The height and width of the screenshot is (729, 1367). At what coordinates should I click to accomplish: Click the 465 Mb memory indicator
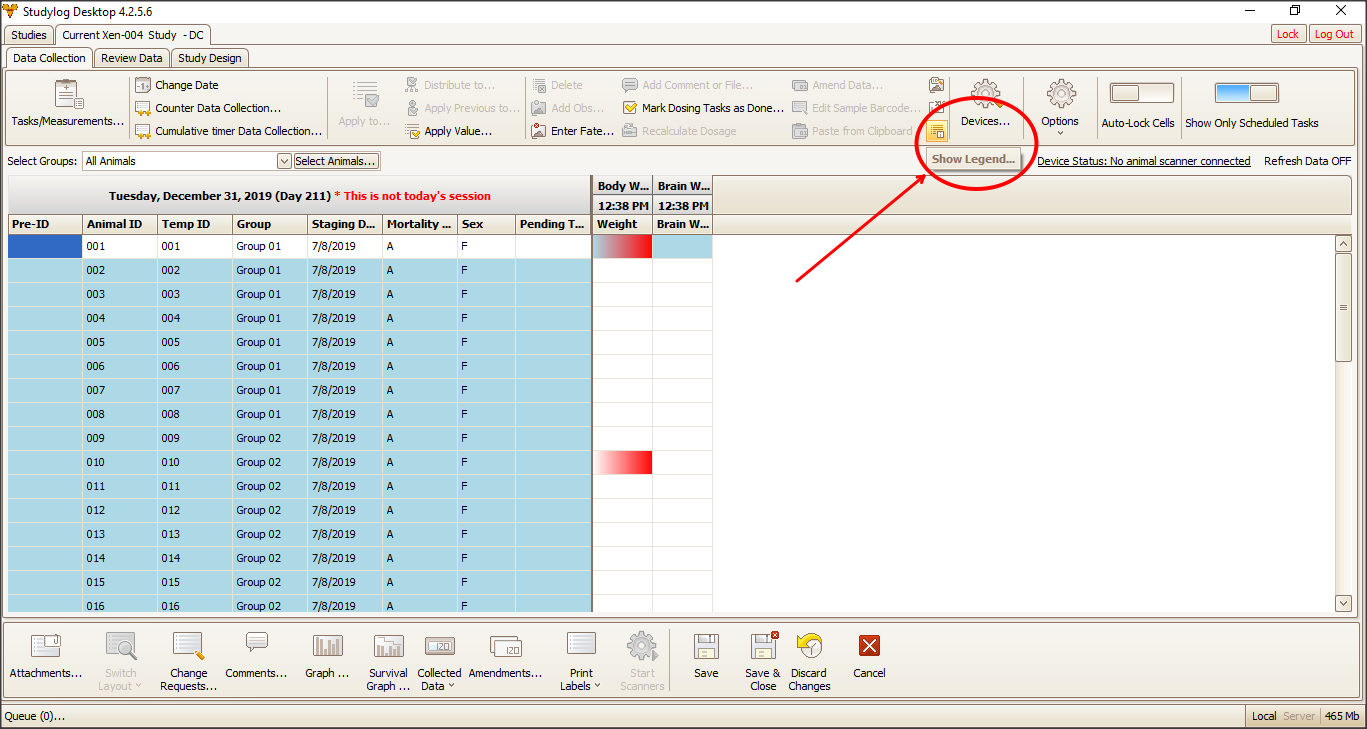1342,716
